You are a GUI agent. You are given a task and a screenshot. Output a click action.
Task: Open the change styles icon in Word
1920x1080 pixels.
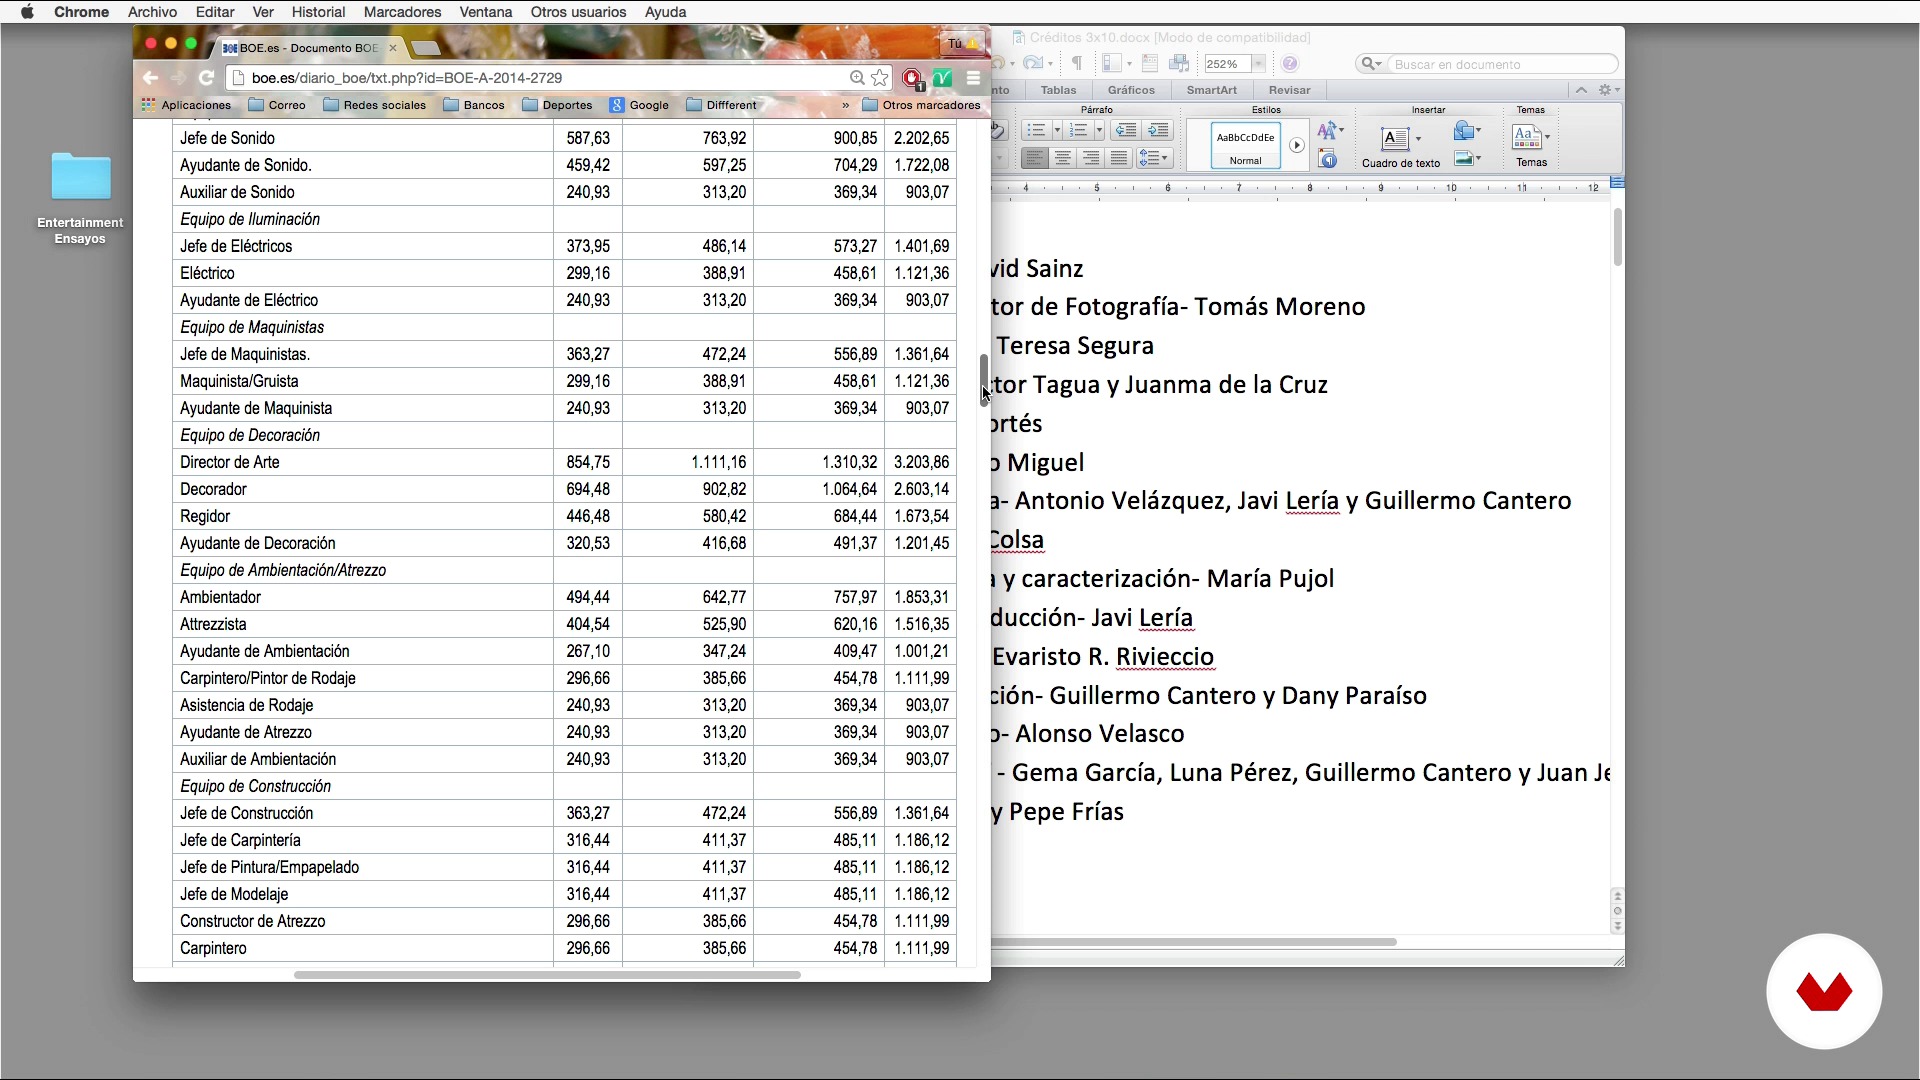(1330, 131)
